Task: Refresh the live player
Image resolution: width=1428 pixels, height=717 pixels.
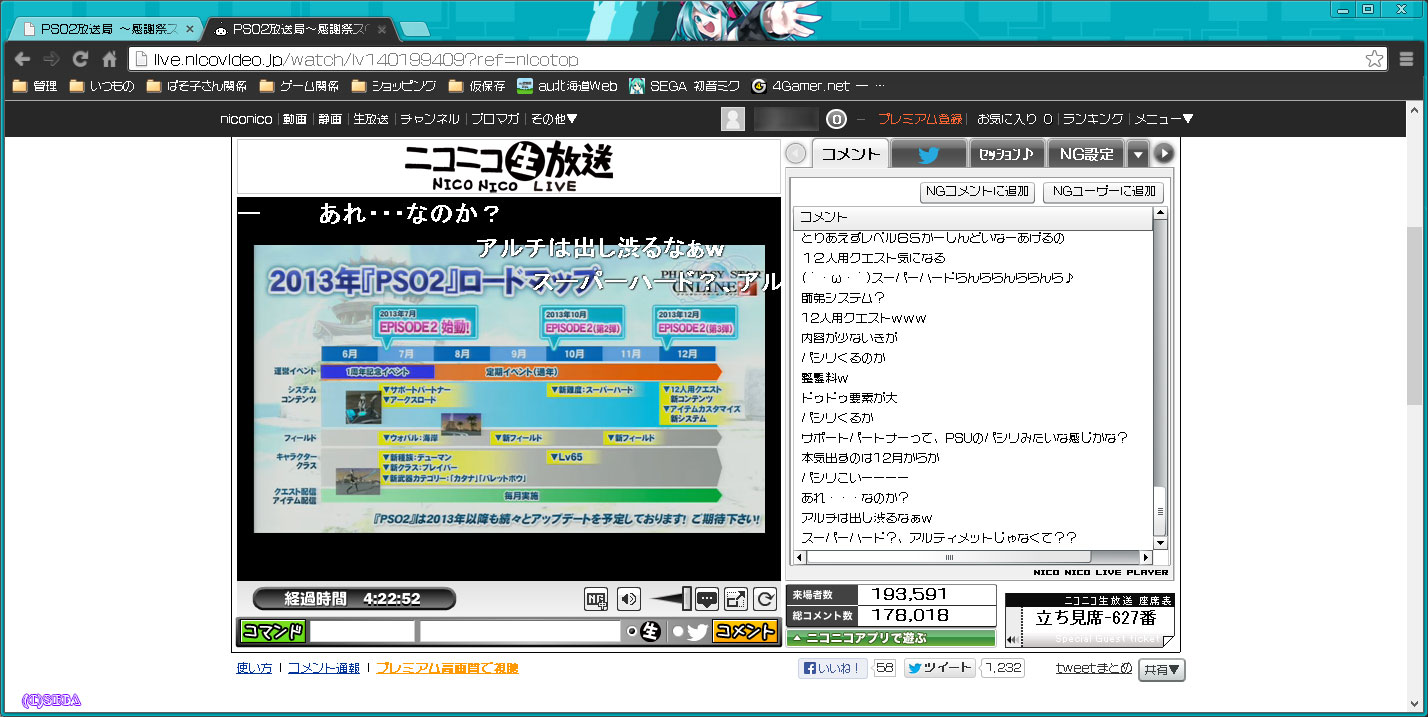Action: coord(765,599)
